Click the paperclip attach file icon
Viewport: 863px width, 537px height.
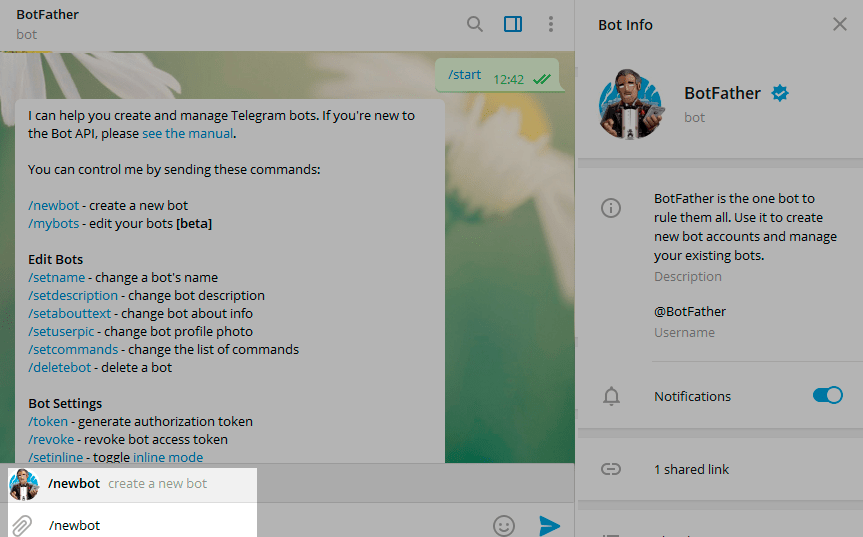point(21,525)
